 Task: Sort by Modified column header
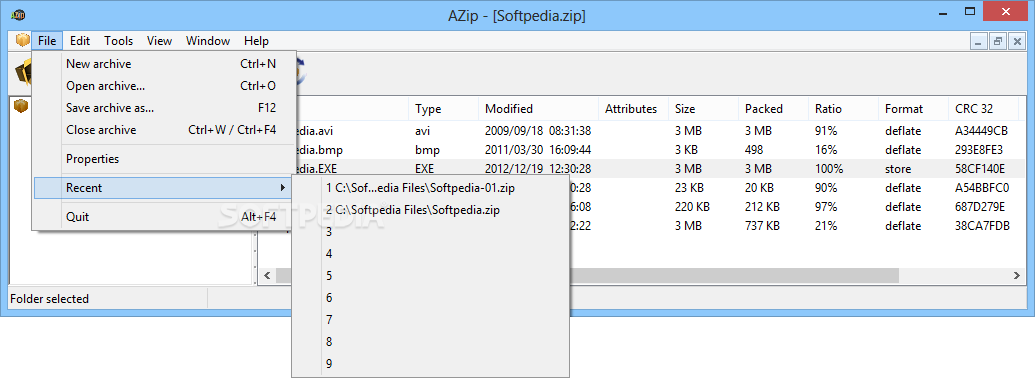tap(539, 109)
